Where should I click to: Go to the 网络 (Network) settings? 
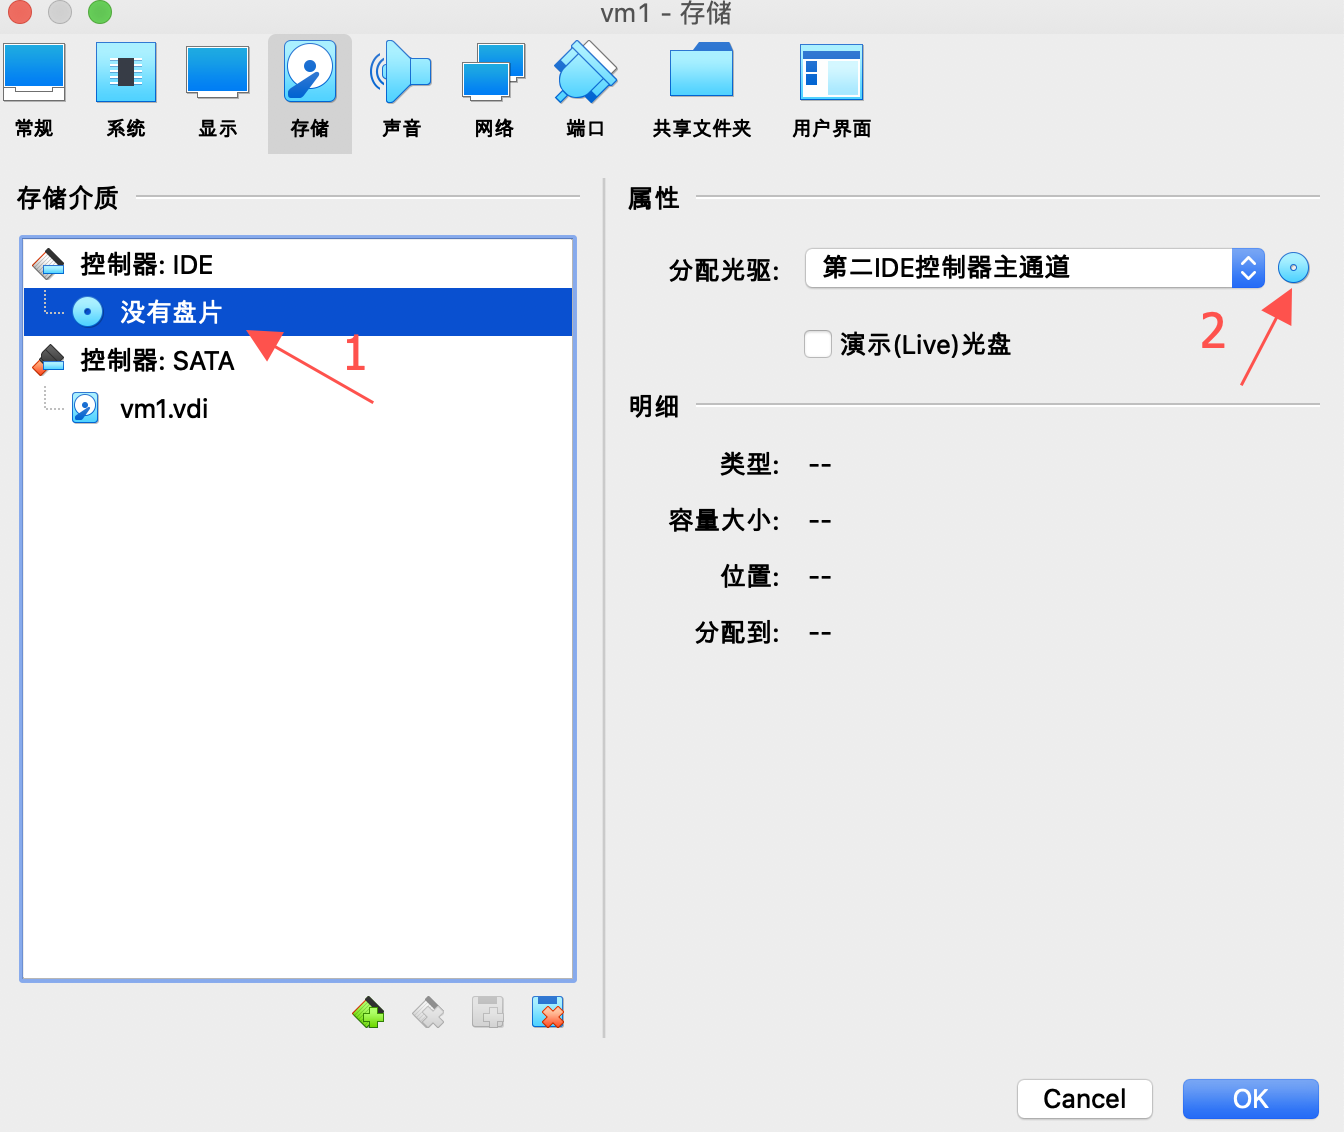click(493, 90)
